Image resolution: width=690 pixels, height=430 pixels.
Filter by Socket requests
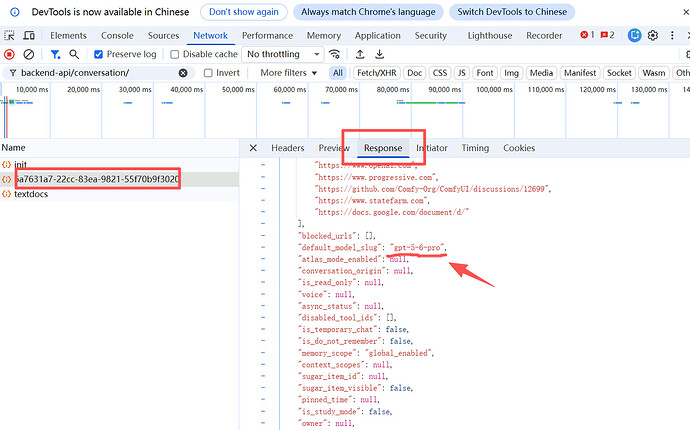[619, 73]
